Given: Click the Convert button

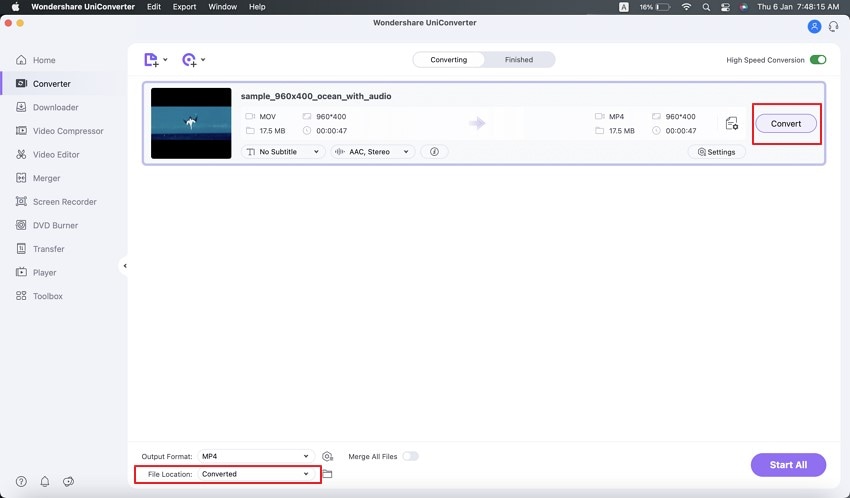Looking at the screenshot, I should tap(786, 124).
